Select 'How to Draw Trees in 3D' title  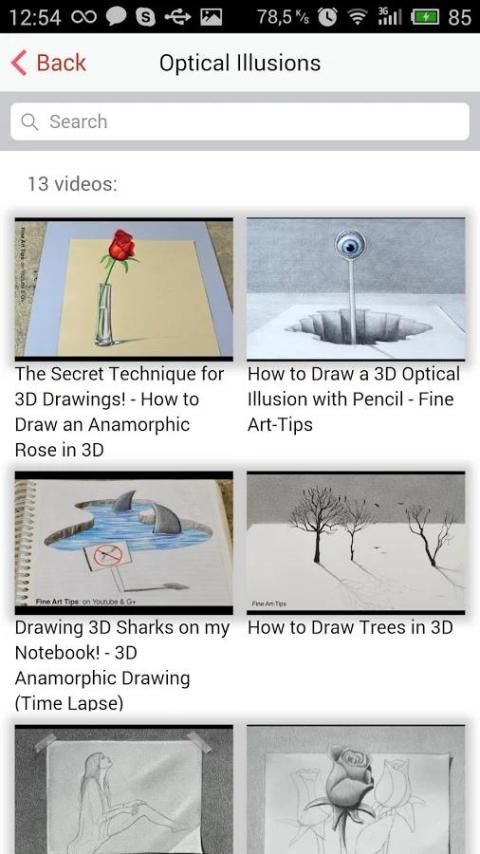tap(350, 627)
